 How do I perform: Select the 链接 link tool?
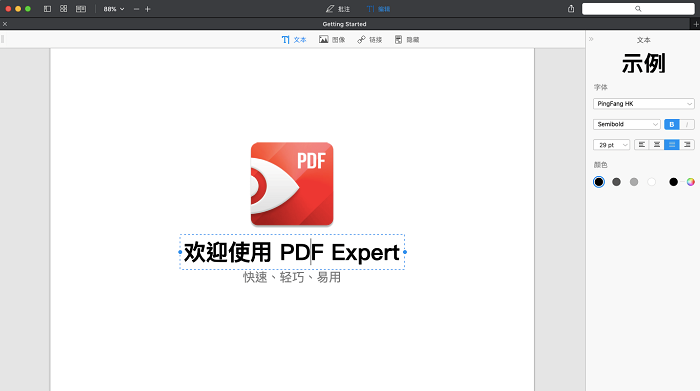click(369, 40)
